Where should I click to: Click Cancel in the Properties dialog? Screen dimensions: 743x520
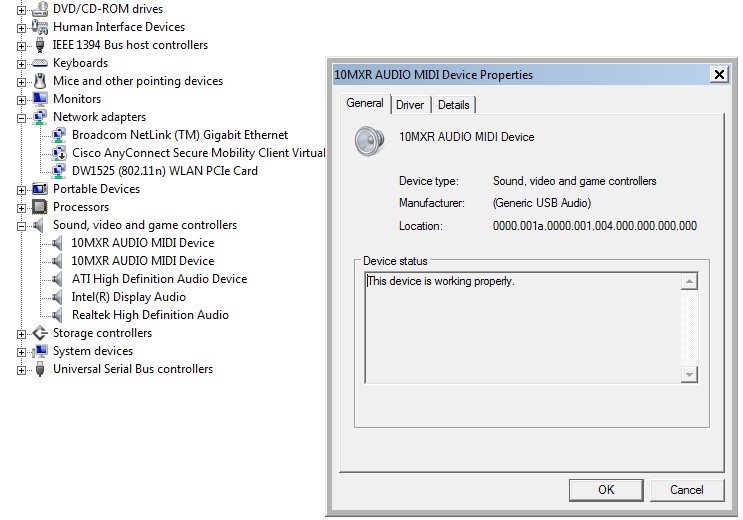point(687,490)
